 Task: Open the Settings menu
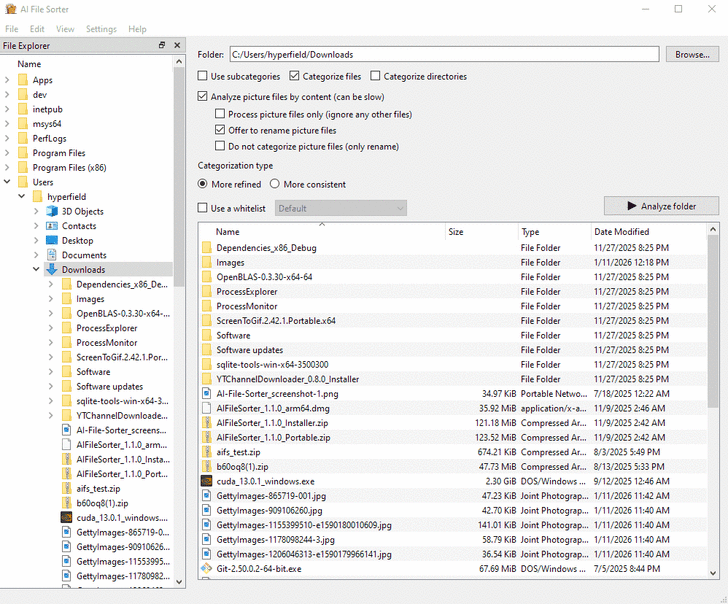(x=101, y=29)
